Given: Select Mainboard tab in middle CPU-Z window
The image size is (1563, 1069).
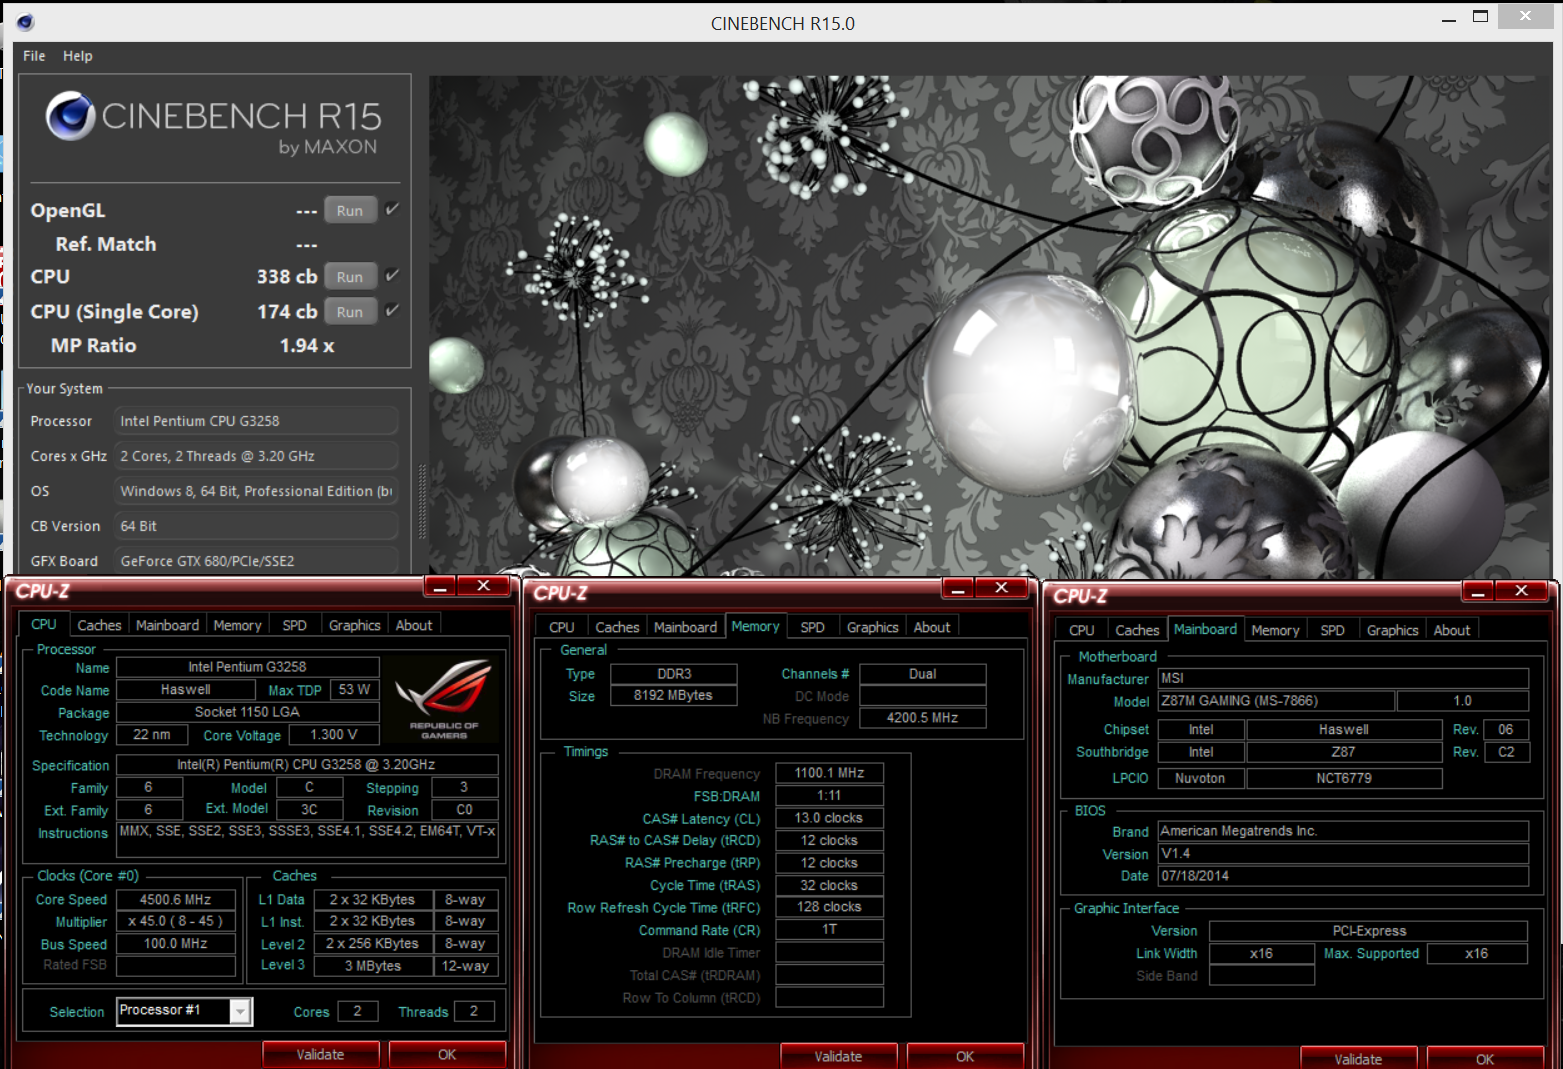Looking at the screenshot, I should pyautogui.click(x=685, y=627).
